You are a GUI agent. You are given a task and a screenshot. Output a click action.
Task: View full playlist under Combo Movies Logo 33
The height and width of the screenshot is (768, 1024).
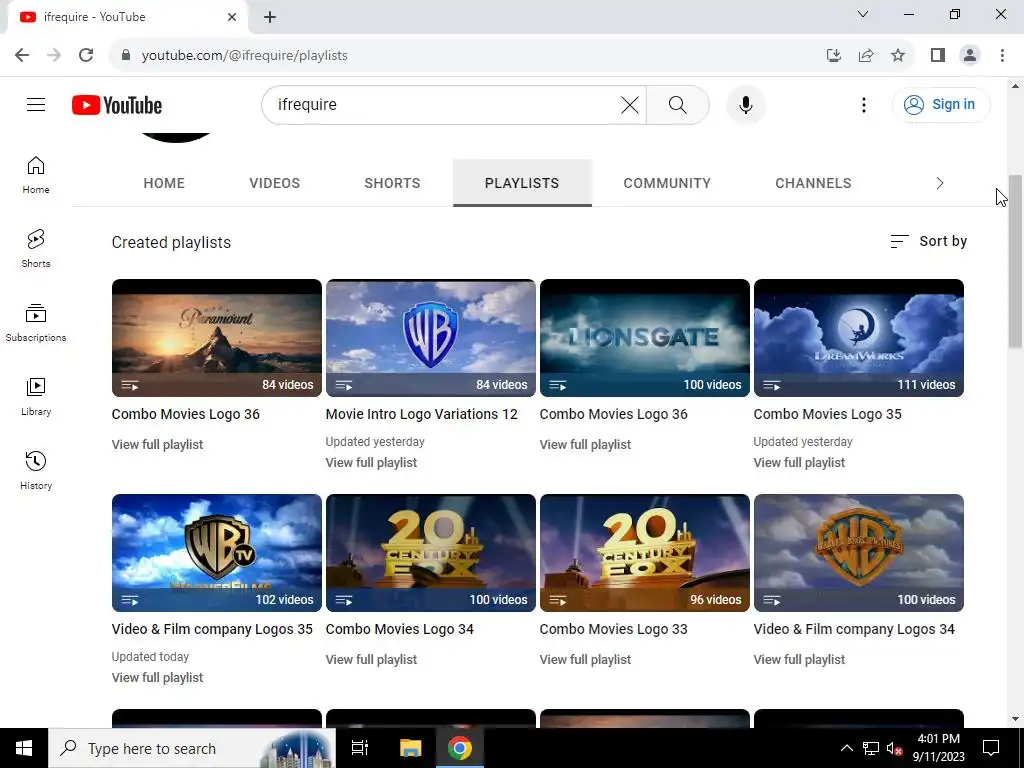(x=585, y=660)
